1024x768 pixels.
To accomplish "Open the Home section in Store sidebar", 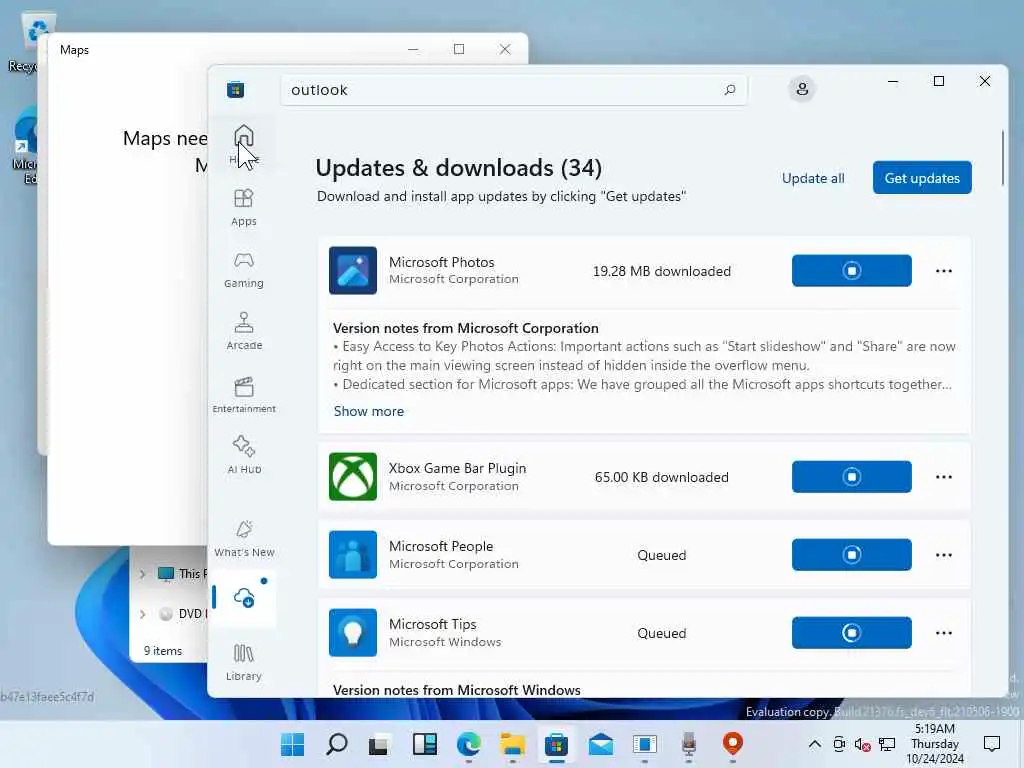I will pos(244,144).
